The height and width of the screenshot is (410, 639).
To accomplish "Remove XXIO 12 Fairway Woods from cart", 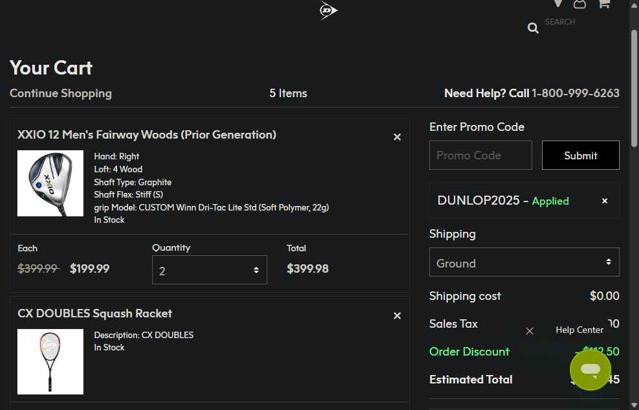I will [x=397, y=137].
